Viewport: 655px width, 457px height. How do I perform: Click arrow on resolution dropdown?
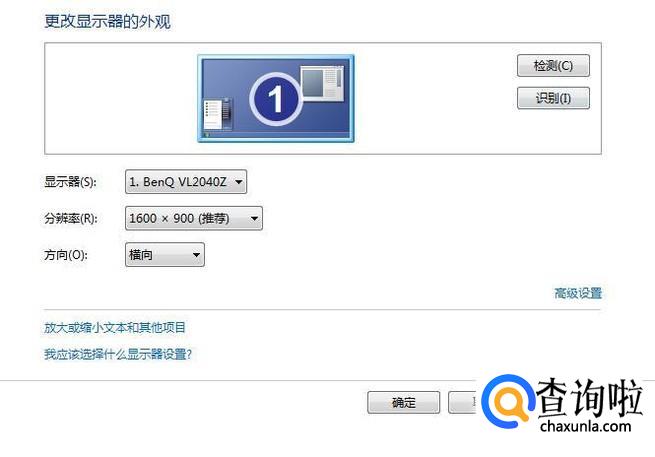[254, 218]
